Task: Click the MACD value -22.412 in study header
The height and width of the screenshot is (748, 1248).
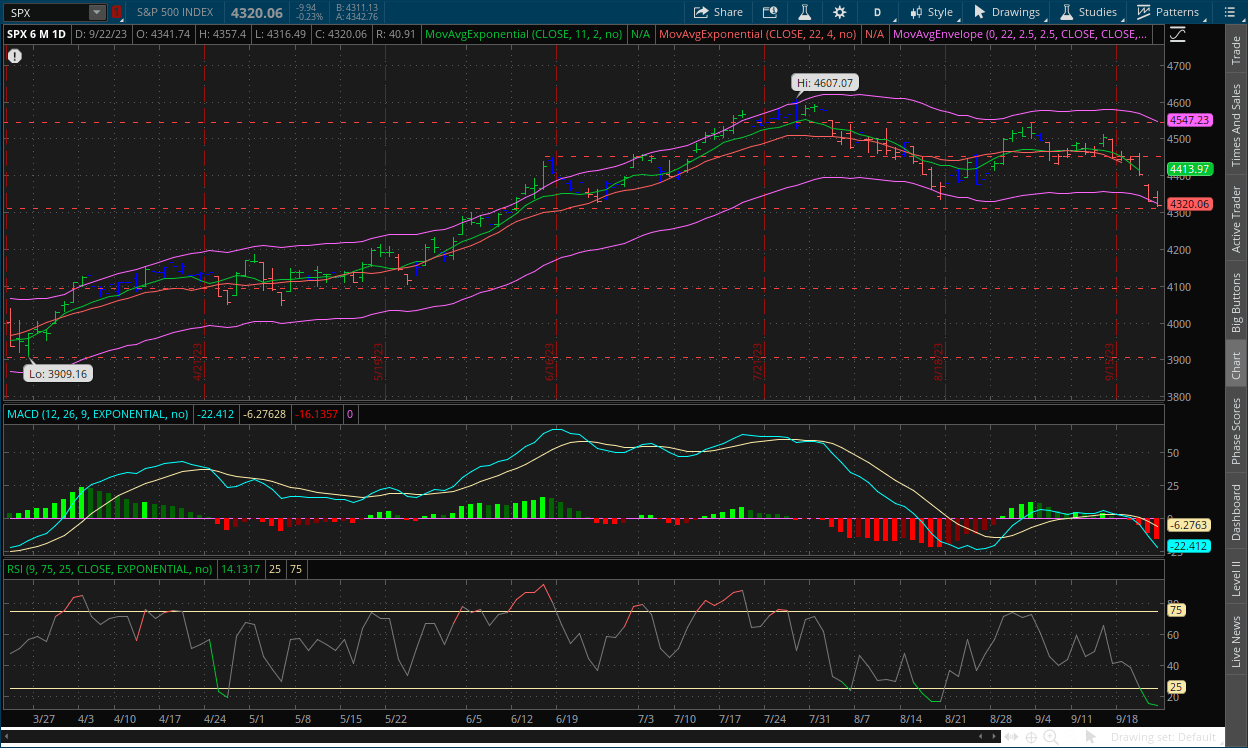Action: (x=217, y=413)
